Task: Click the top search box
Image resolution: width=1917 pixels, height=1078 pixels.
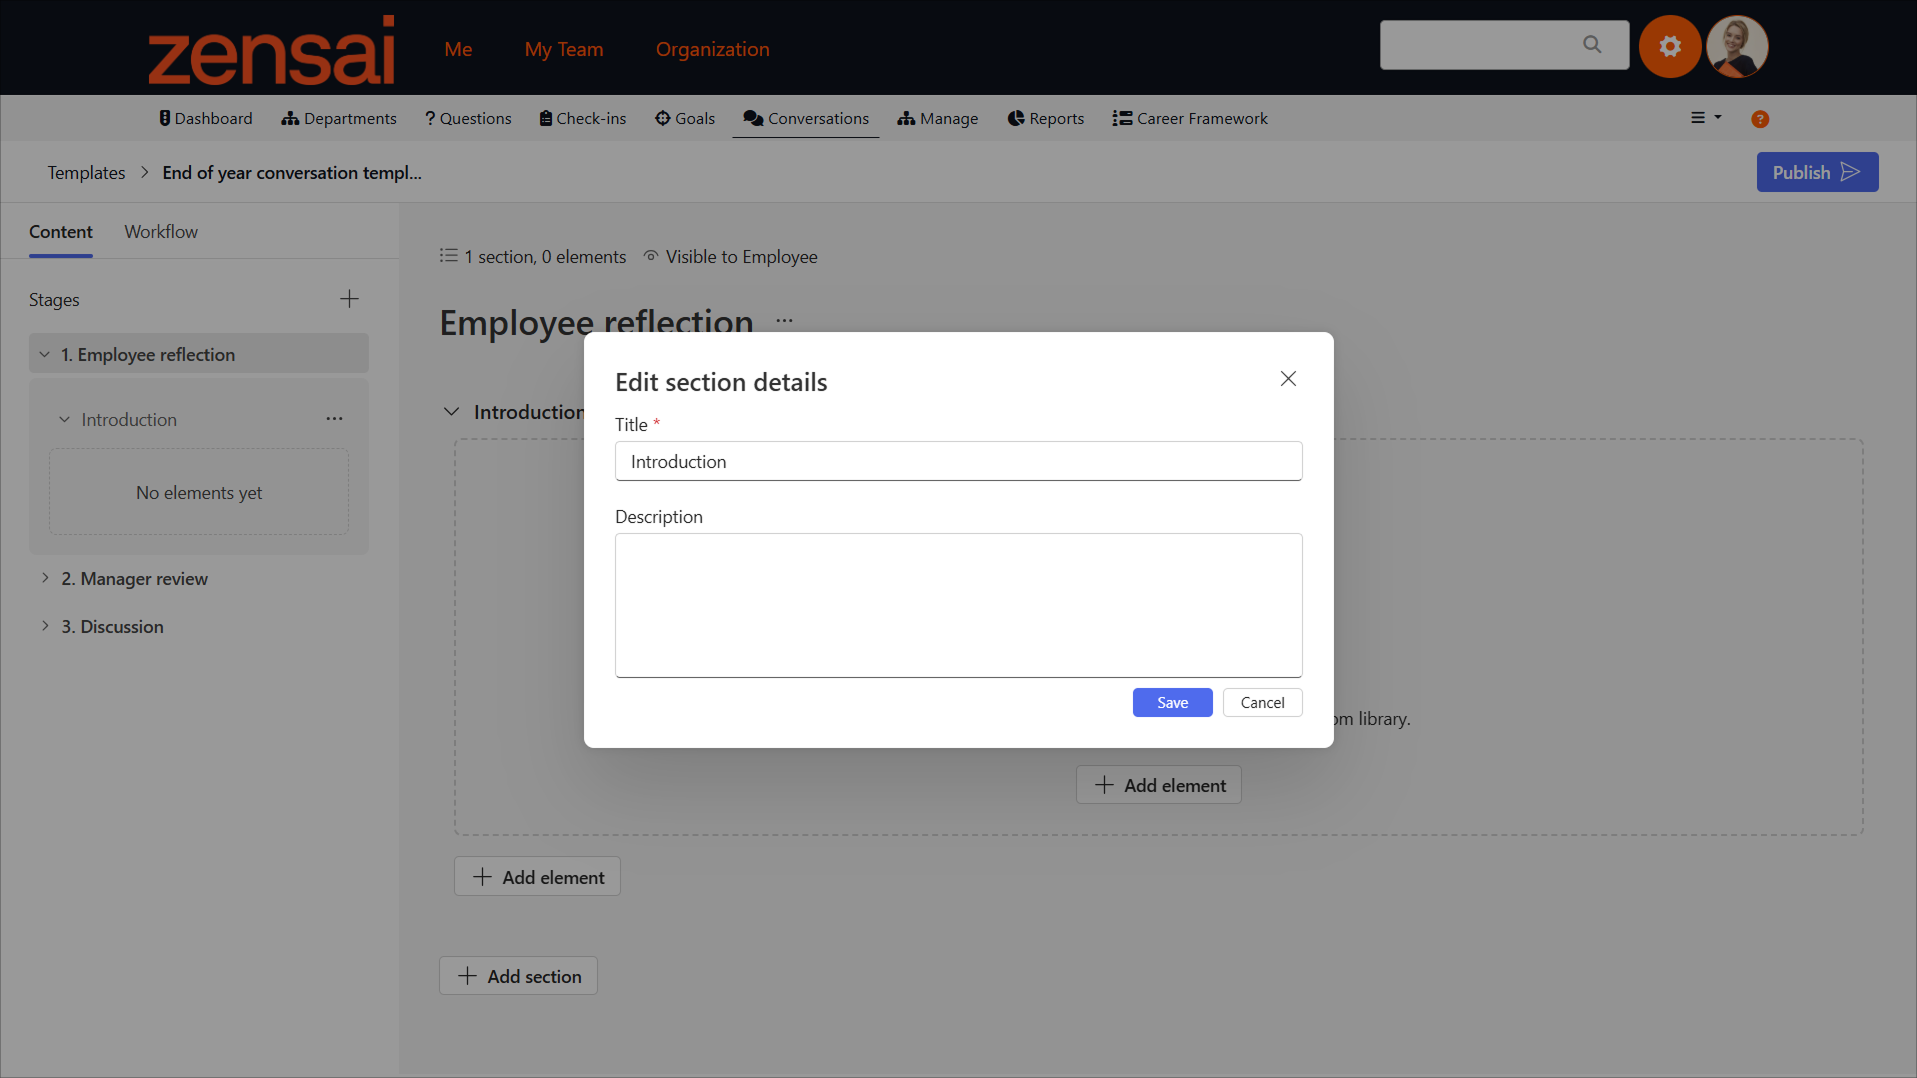Action: click(1504, 45)
